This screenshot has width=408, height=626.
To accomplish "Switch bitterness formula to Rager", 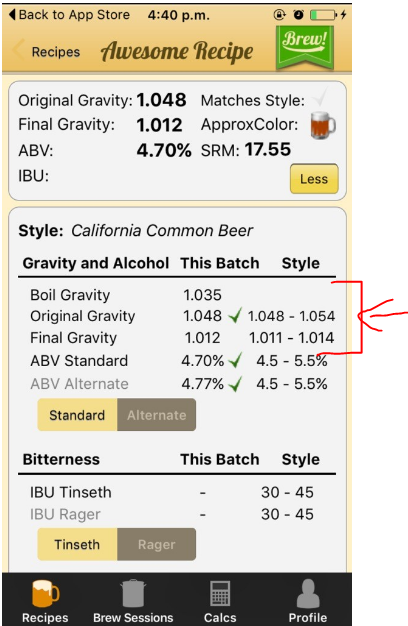I will click(156, 545).
